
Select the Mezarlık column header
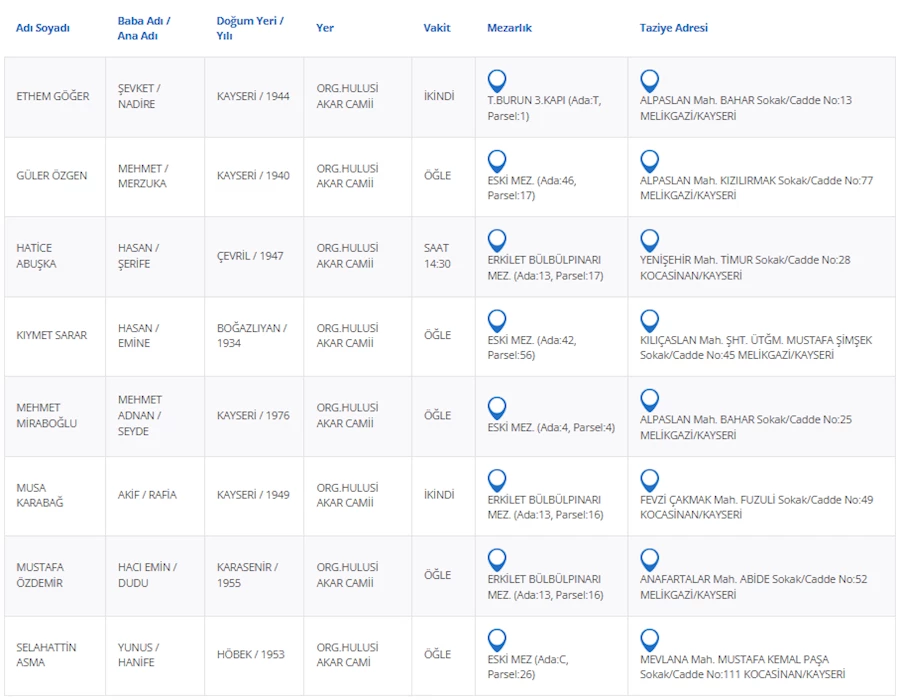coord(509,28)
